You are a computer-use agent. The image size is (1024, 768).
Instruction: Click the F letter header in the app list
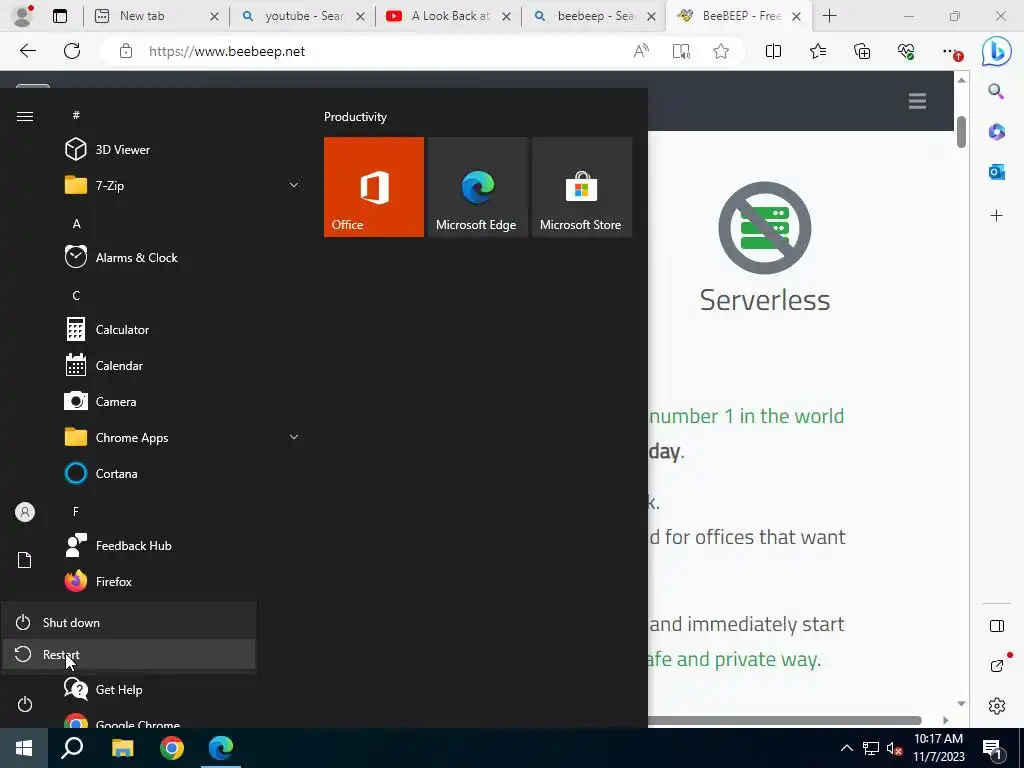[76, 511]
